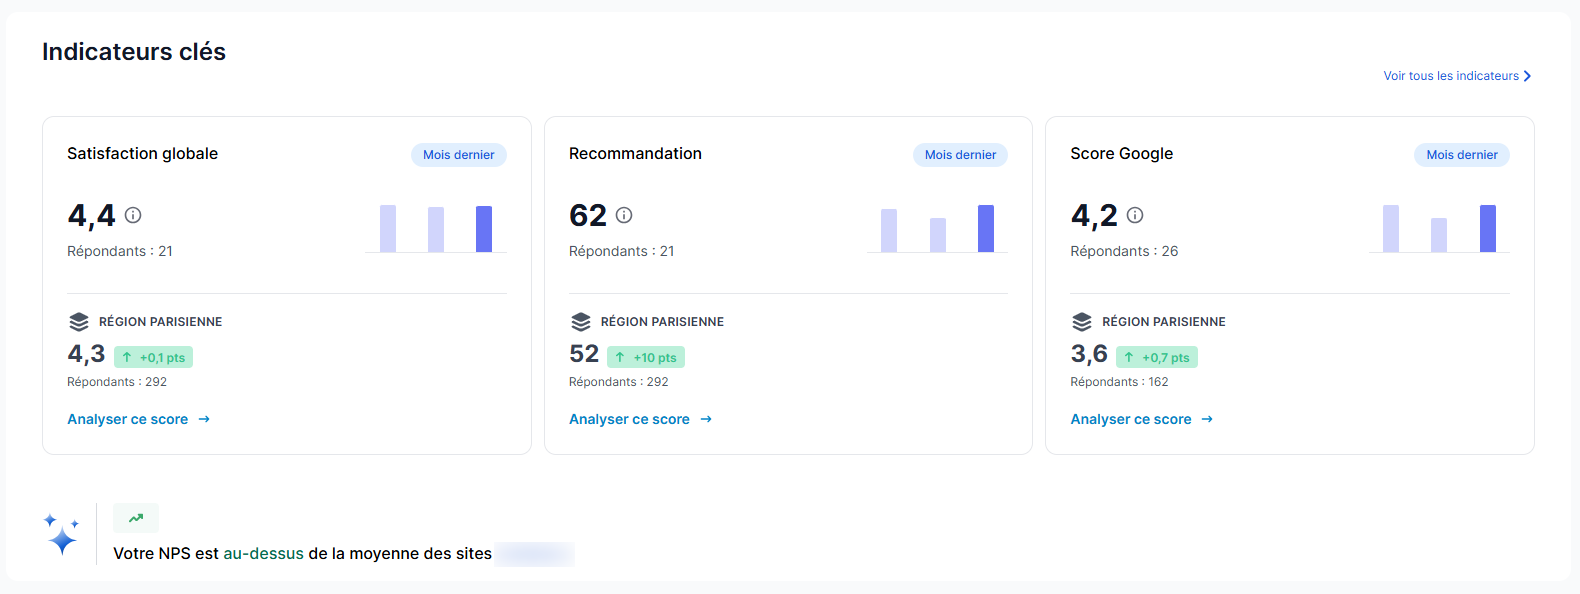Click the +10 pts green badge
1580x594 pixels.
point(646,357)
